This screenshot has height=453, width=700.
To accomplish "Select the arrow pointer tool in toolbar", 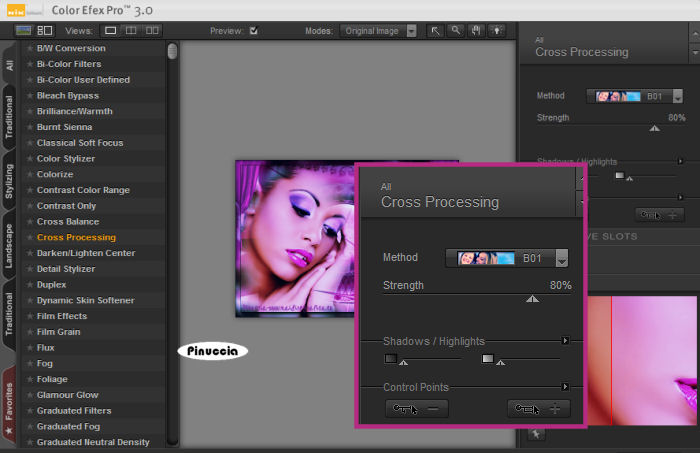I will coord(435,31).
